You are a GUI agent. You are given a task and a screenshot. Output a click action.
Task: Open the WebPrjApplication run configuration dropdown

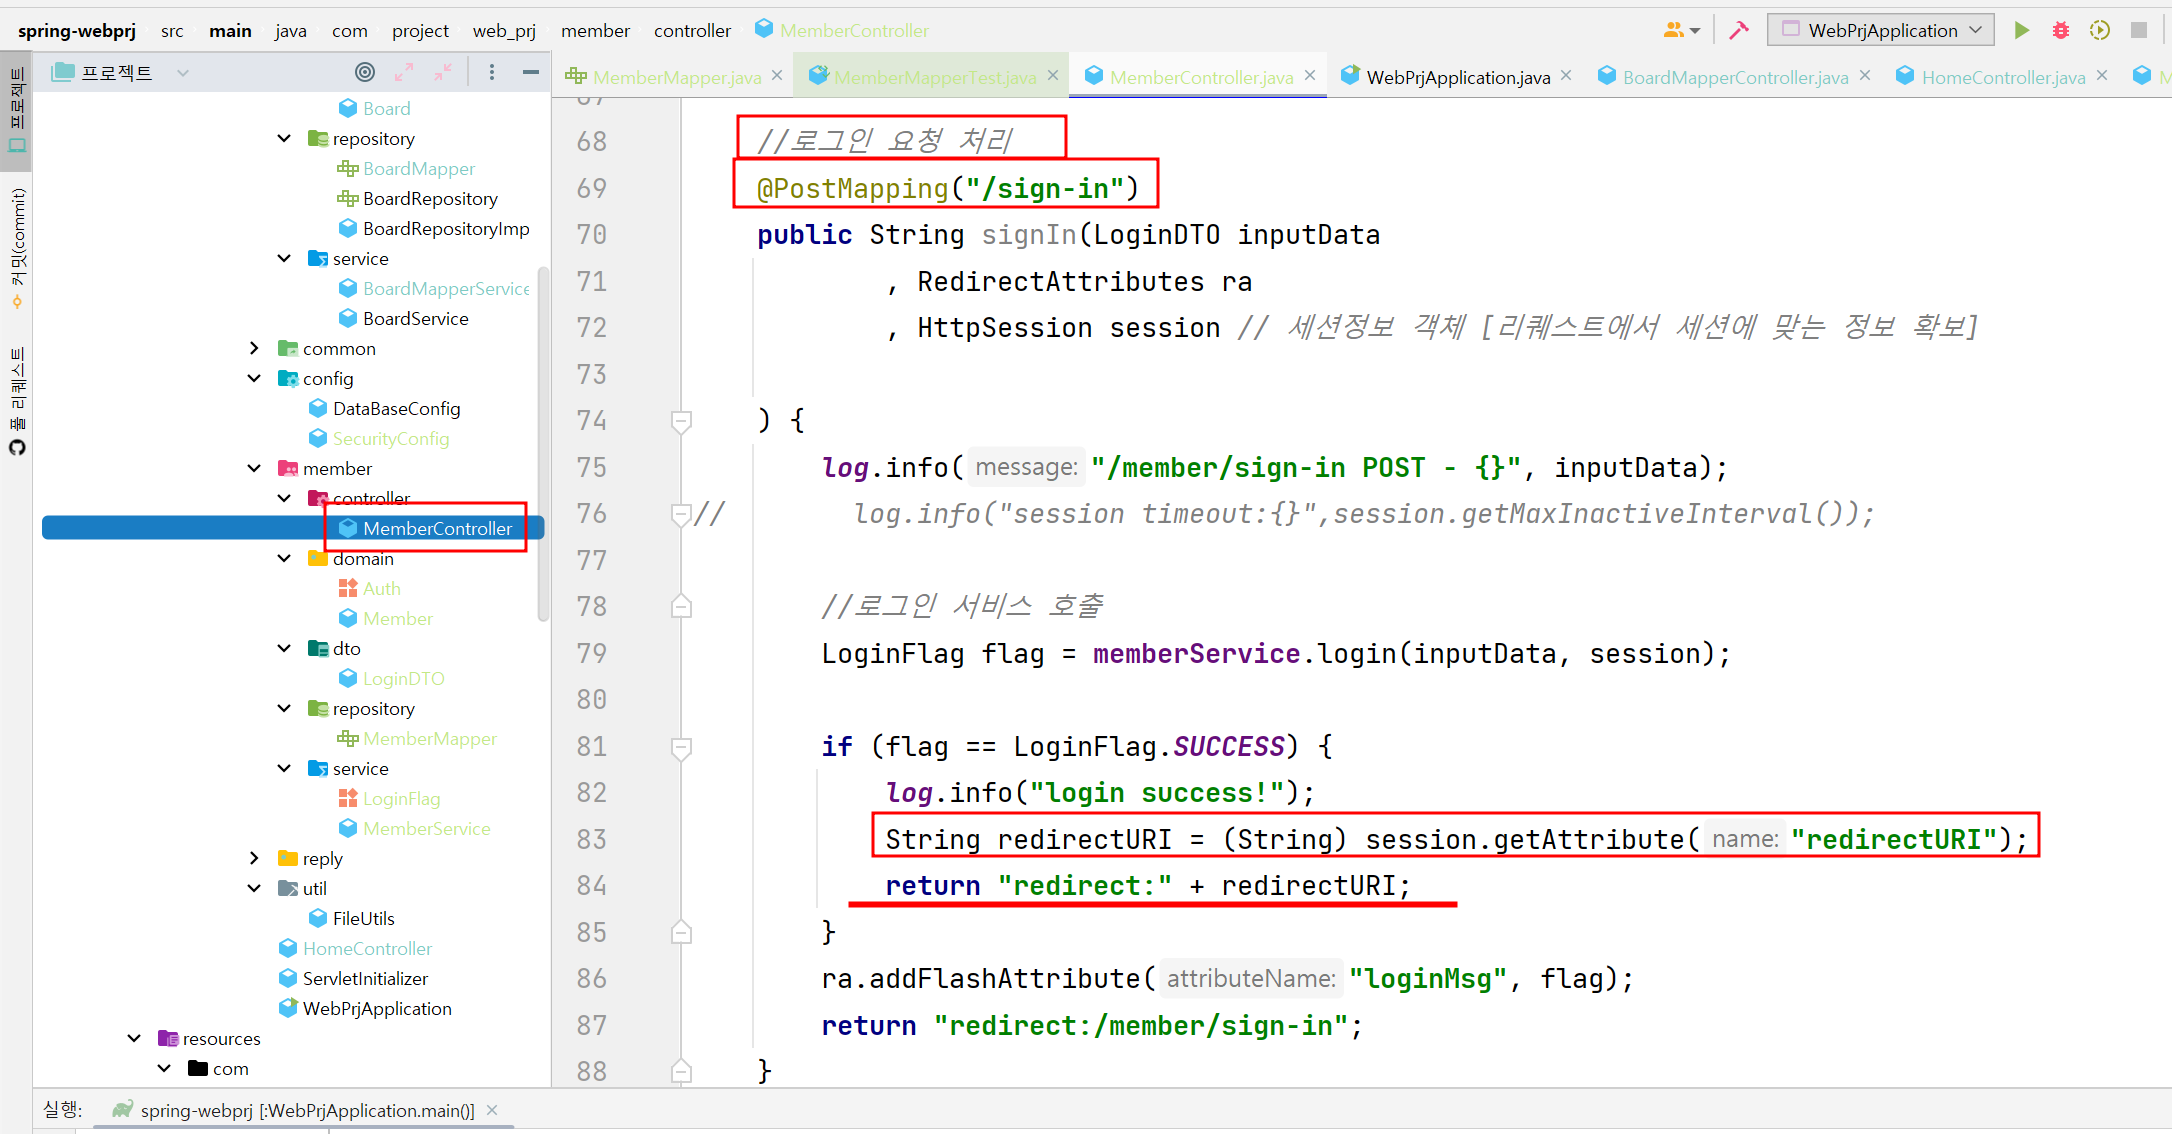[x=1880, y=30]
